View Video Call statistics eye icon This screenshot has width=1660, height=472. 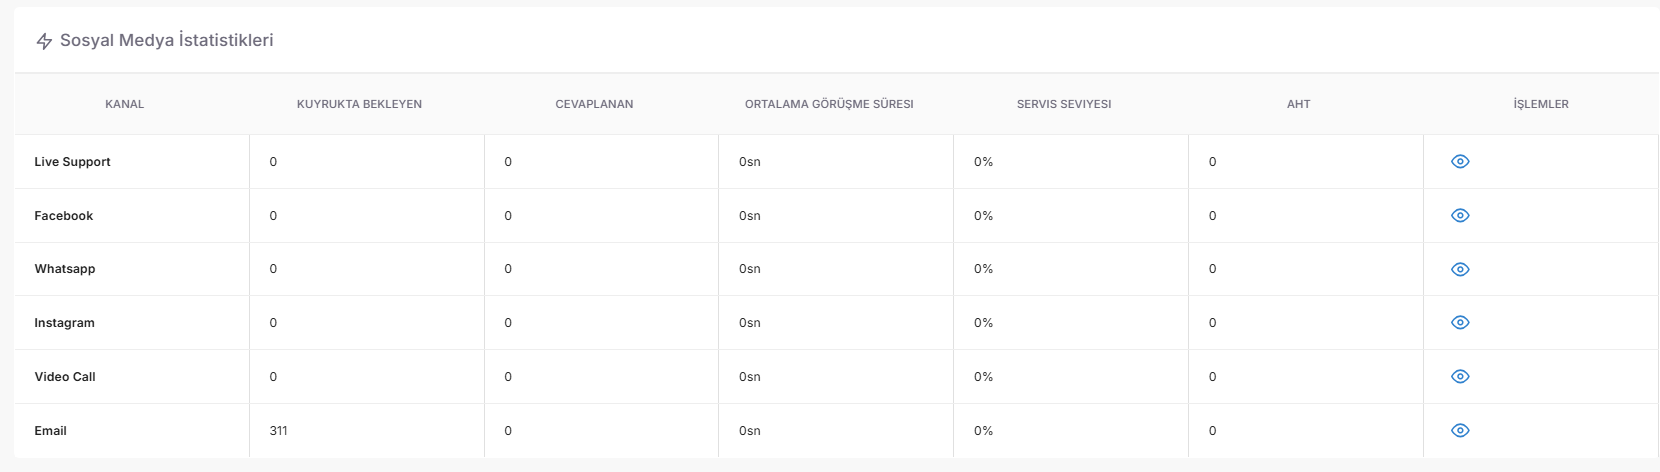pyautogui.click(x=1460, y=377)
